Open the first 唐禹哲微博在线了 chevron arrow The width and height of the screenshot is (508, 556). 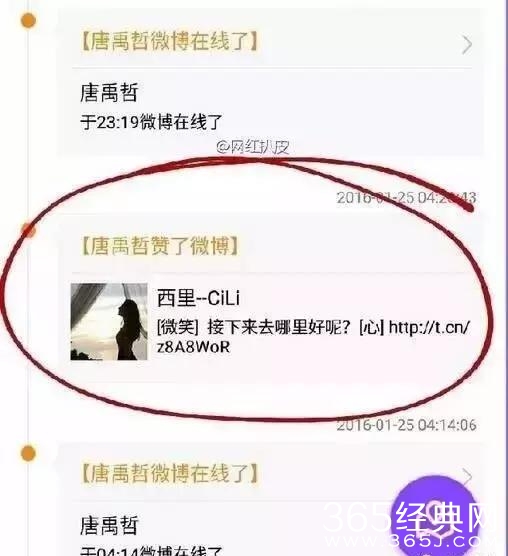coord(467,45)
